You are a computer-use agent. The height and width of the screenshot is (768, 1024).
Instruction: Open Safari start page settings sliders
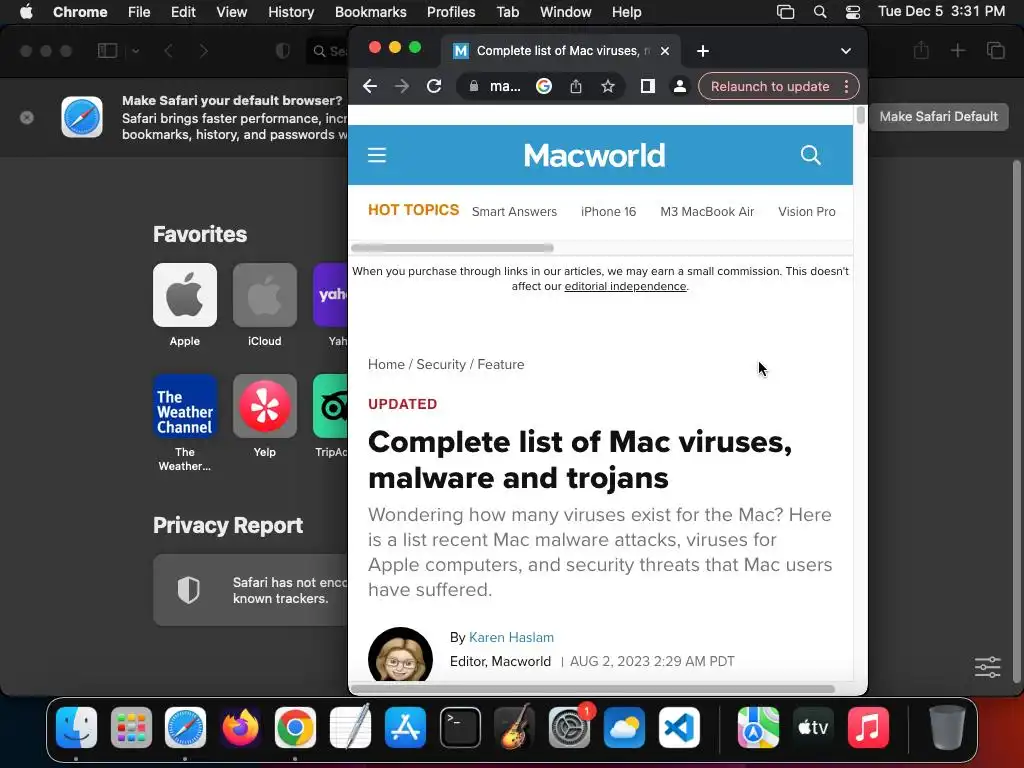click(987, 667)
